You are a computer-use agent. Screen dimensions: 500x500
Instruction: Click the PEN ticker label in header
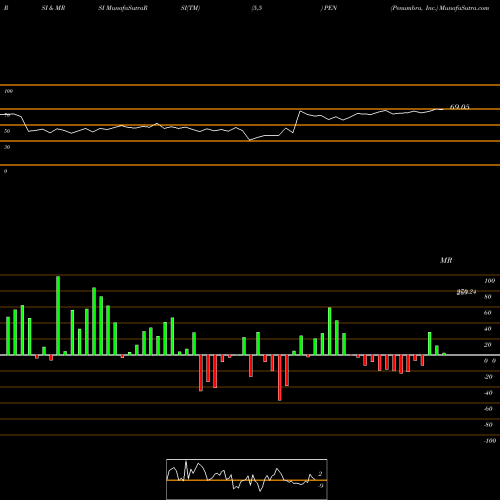[330, 8]
